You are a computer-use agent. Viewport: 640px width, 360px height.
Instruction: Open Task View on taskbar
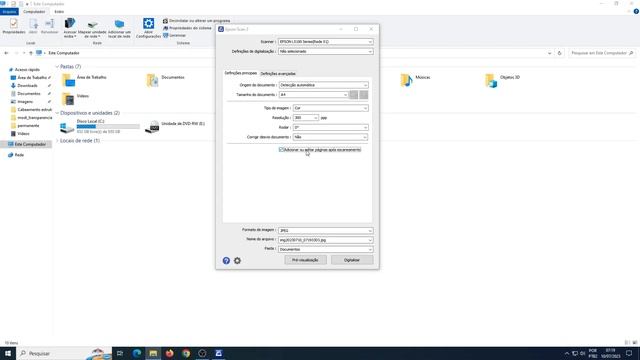pyautogui.click(x=120, y=353)
